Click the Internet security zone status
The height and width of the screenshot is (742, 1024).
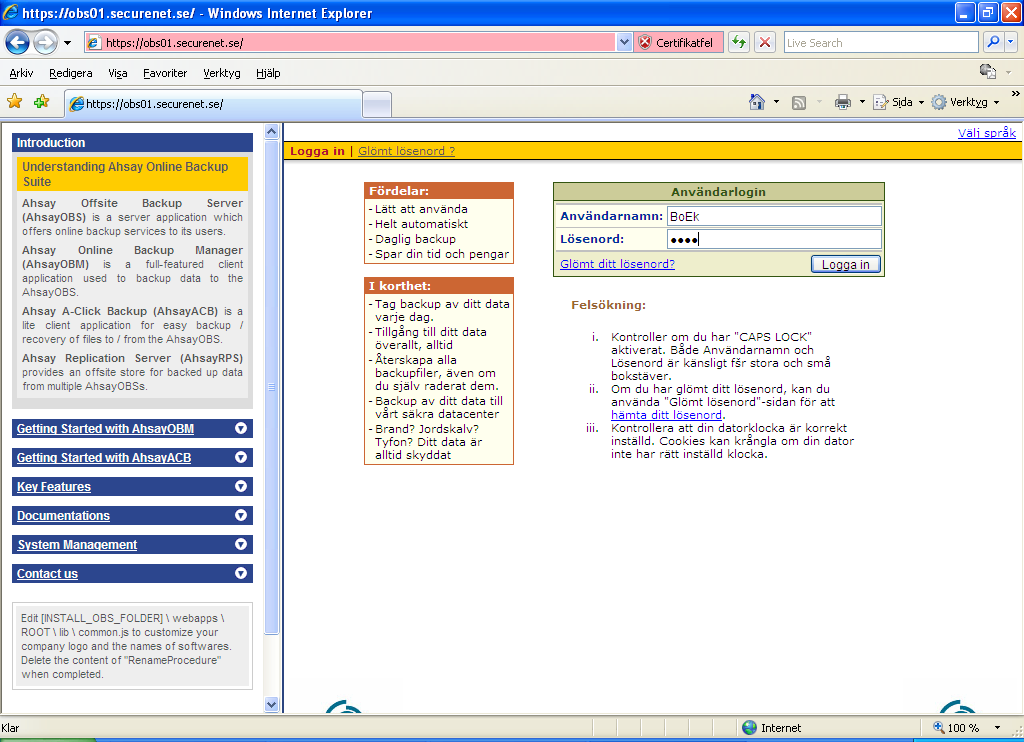point(771,728)
